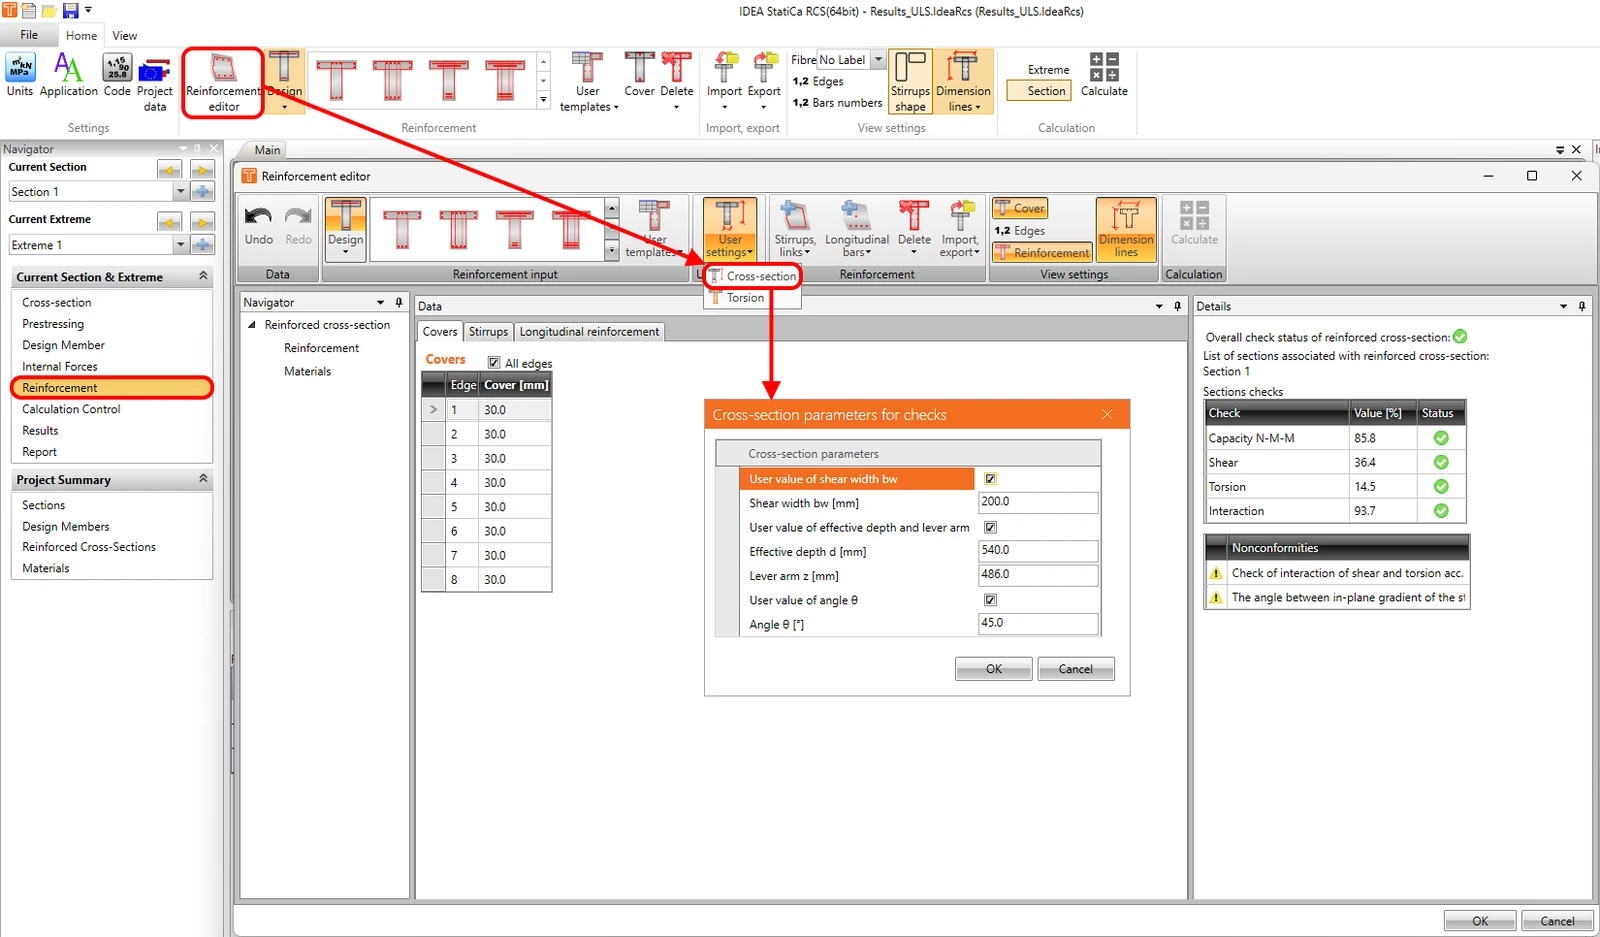Screen dimensions: 1600x937
Task: Click Shear width bw input field
Action: point(1038,502)
